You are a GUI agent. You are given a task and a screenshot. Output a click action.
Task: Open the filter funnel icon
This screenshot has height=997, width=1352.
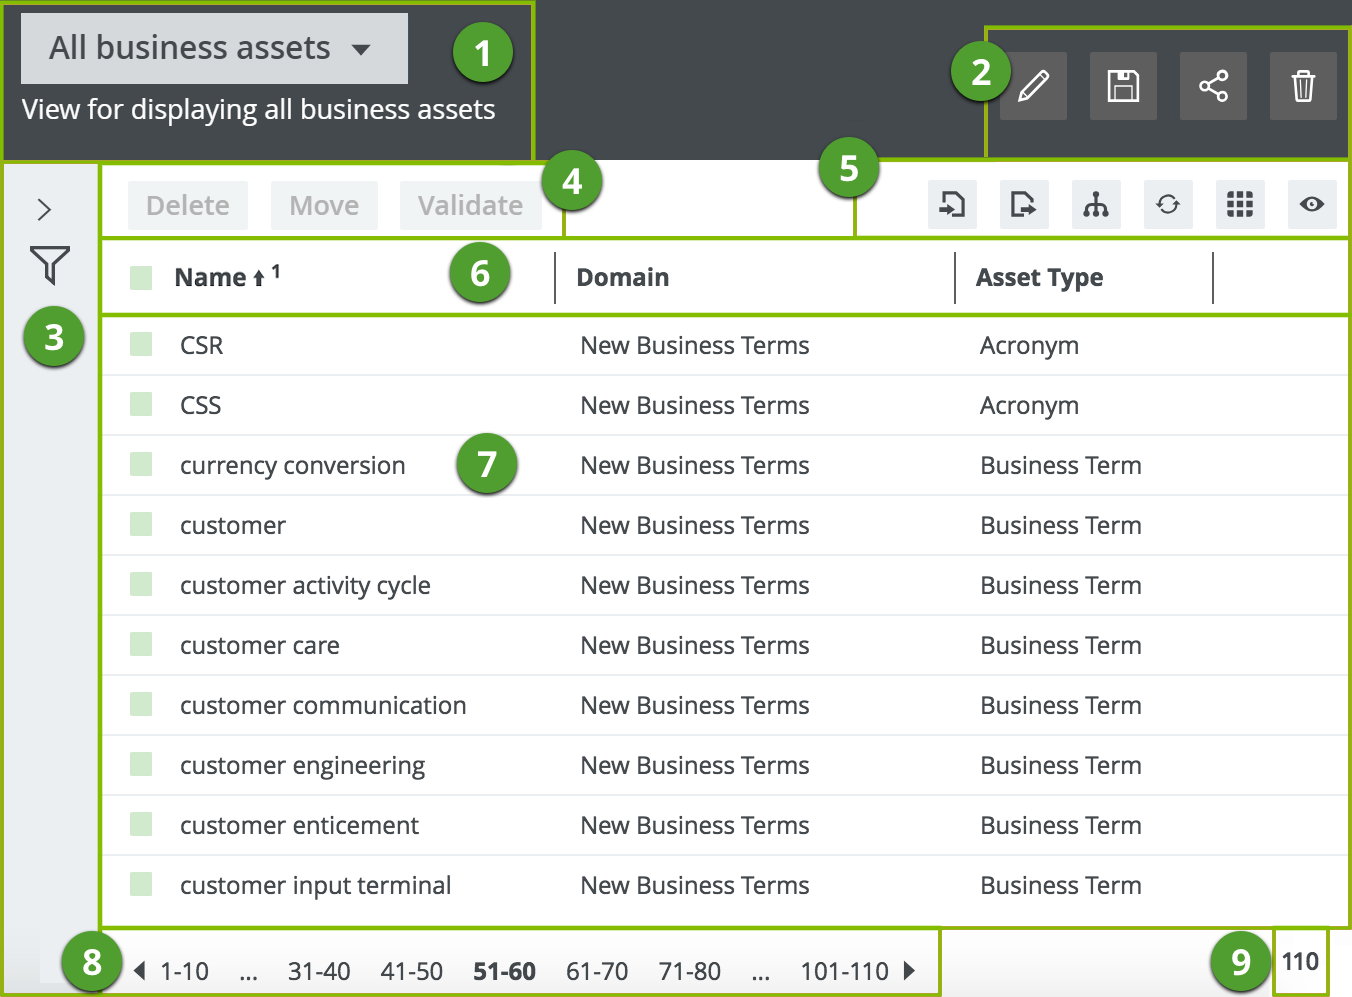pyautogui.click(x=49, y=265)
